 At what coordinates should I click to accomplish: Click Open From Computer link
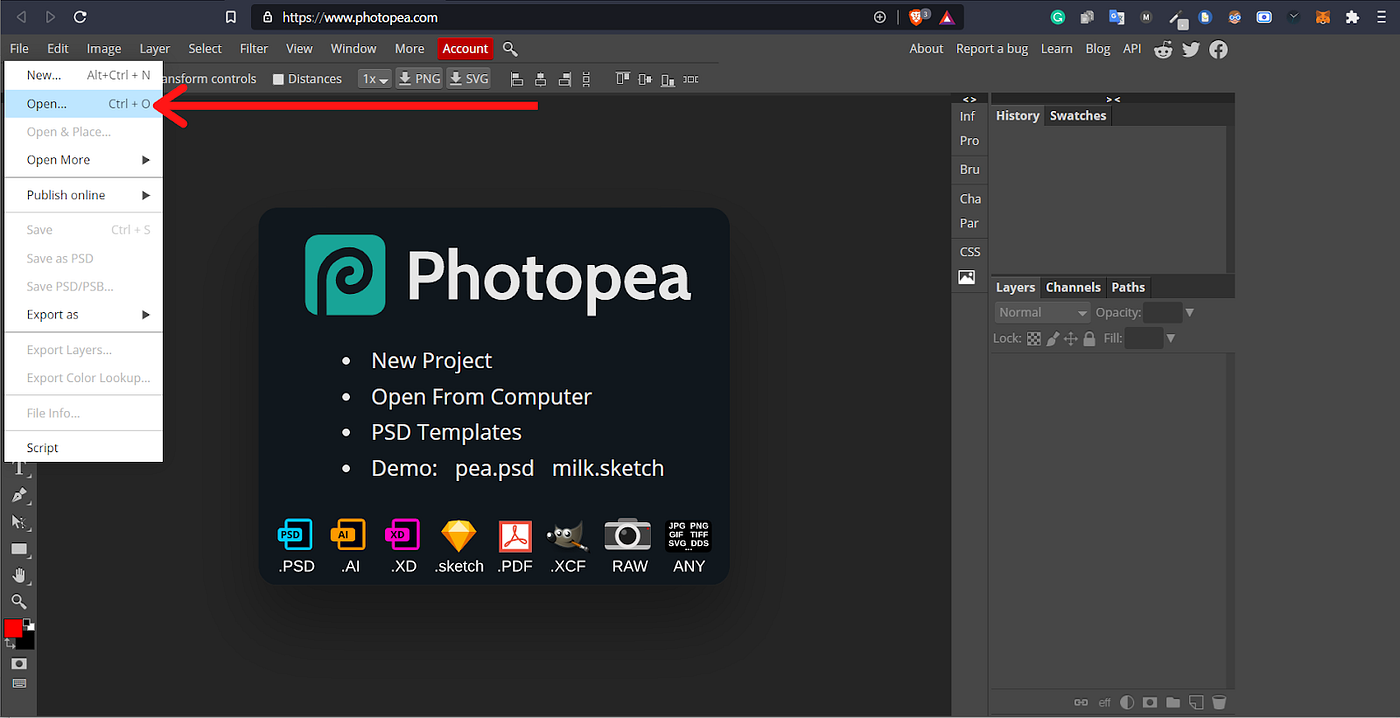click(481, 397)
